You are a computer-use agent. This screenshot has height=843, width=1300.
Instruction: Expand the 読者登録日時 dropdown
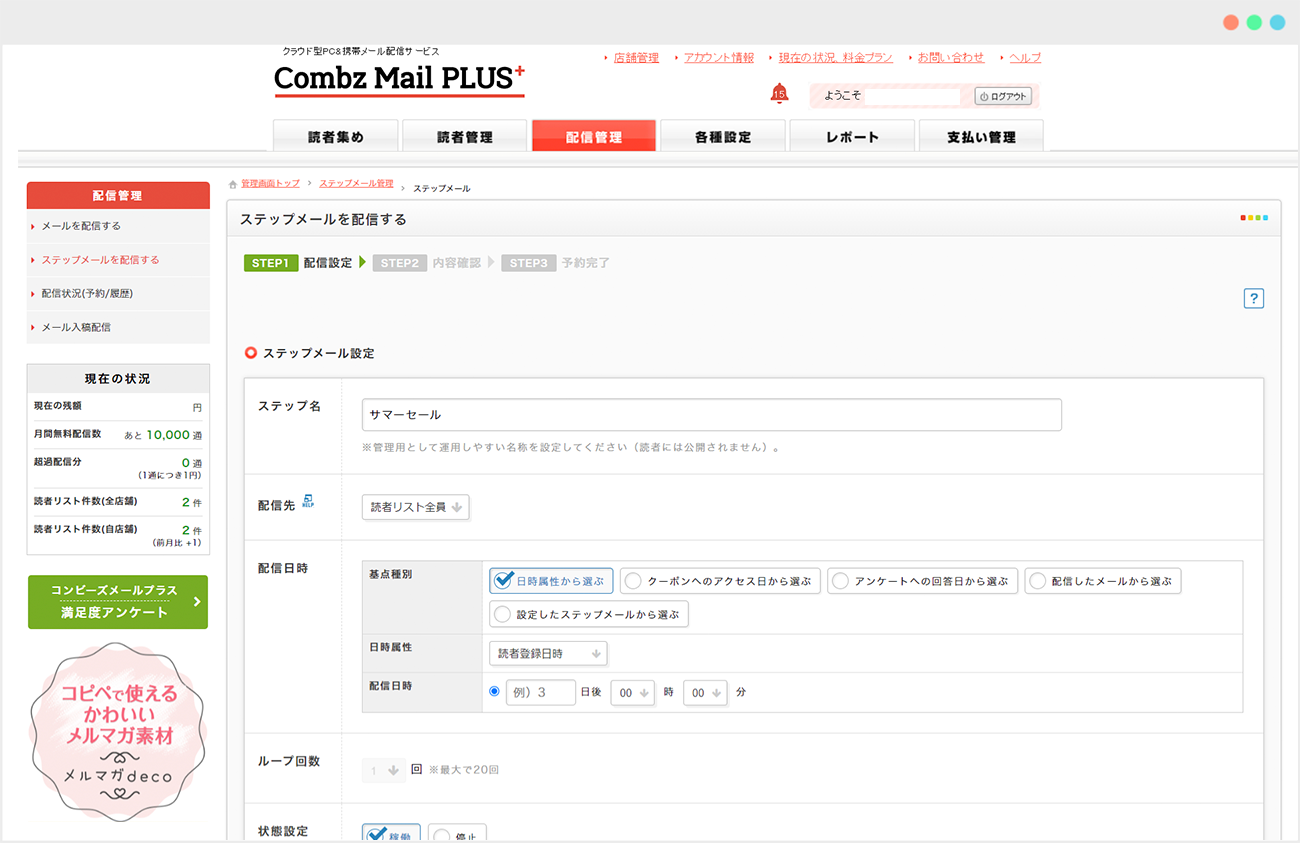548,653
